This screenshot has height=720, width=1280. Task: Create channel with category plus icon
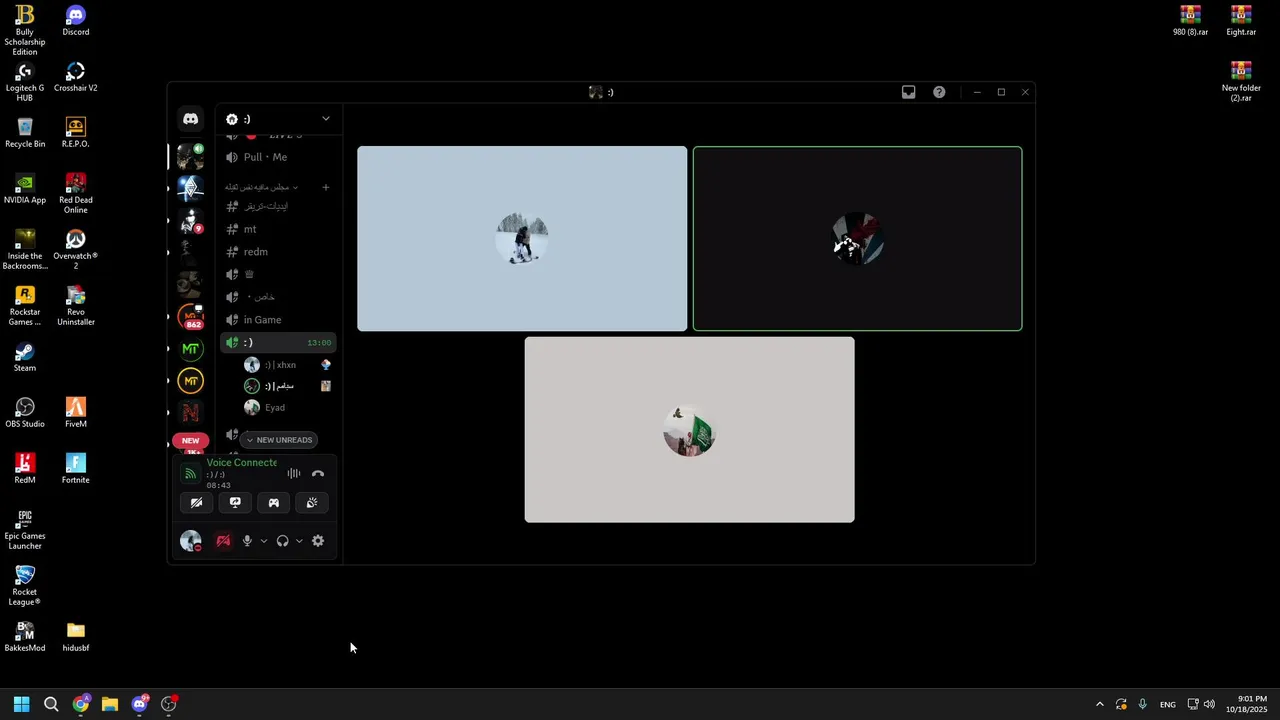[x=325, y=187]
